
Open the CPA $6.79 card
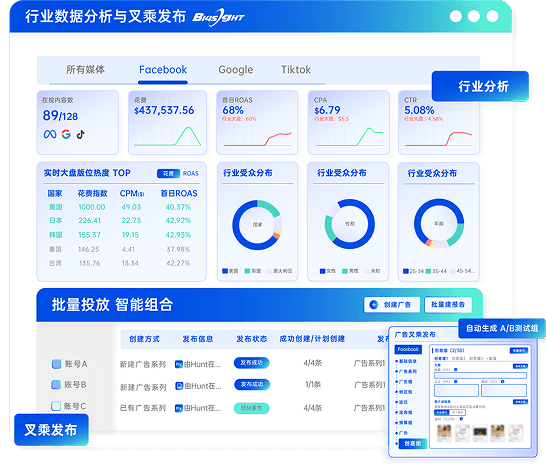point(349,123)
